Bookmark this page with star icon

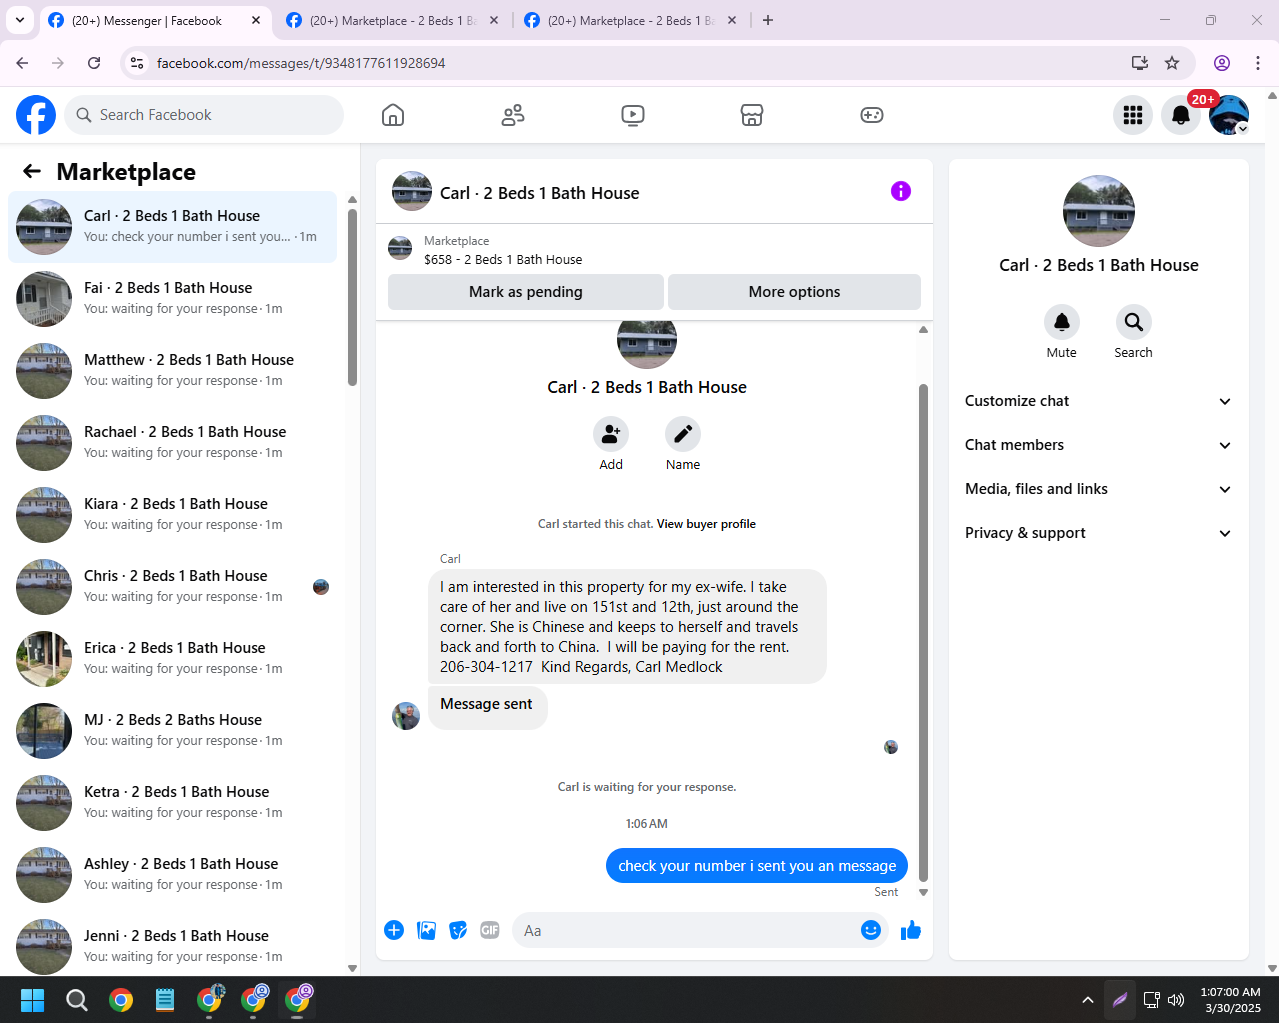[x=1172, y=63]
